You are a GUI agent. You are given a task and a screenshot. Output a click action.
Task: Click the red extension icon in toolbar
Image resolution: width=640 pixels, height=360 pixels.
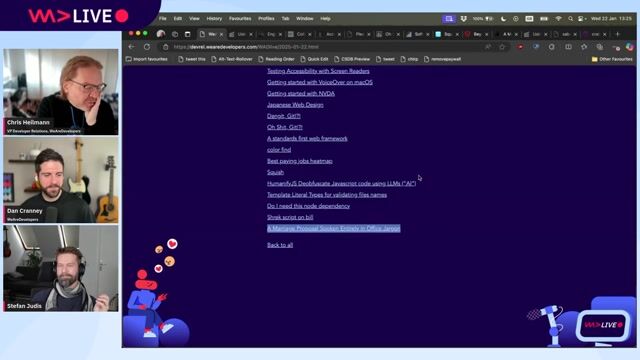[x=520, y=47]
